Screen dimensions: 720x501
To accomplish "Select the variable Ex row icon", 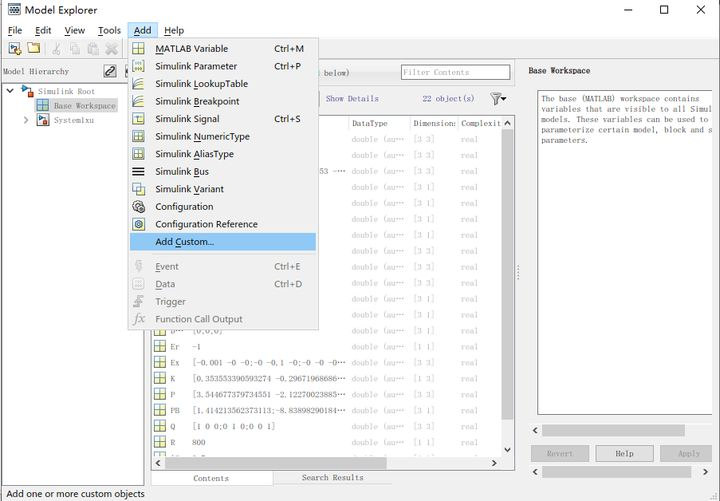I will click(160, 362).
